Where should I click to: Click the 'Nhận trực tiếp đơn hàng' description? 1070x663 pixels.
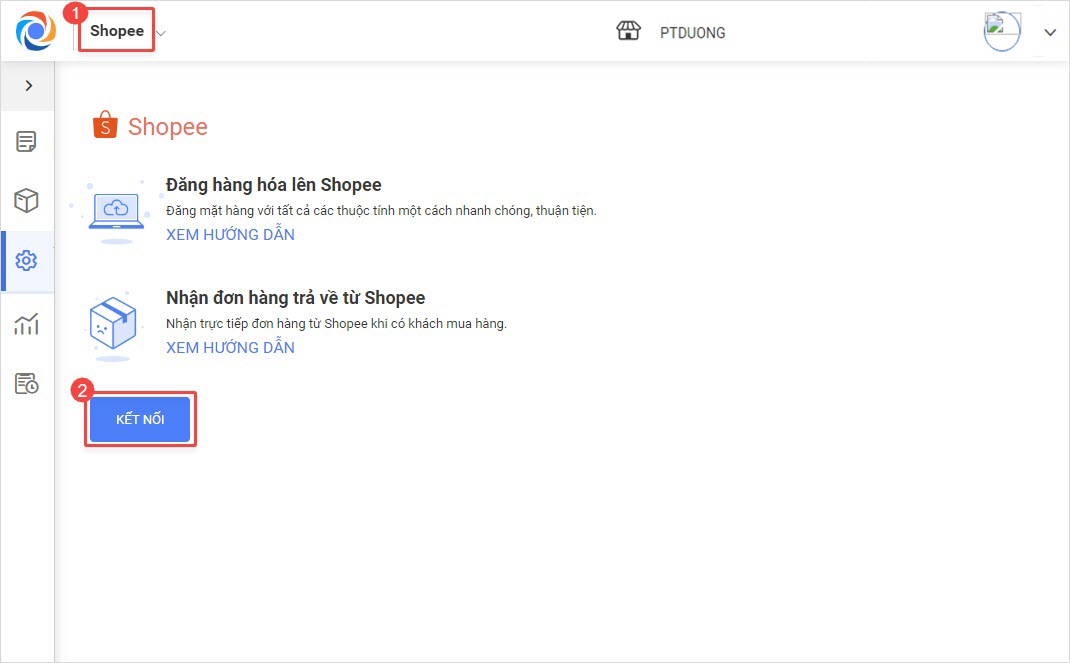coord(336,324)
